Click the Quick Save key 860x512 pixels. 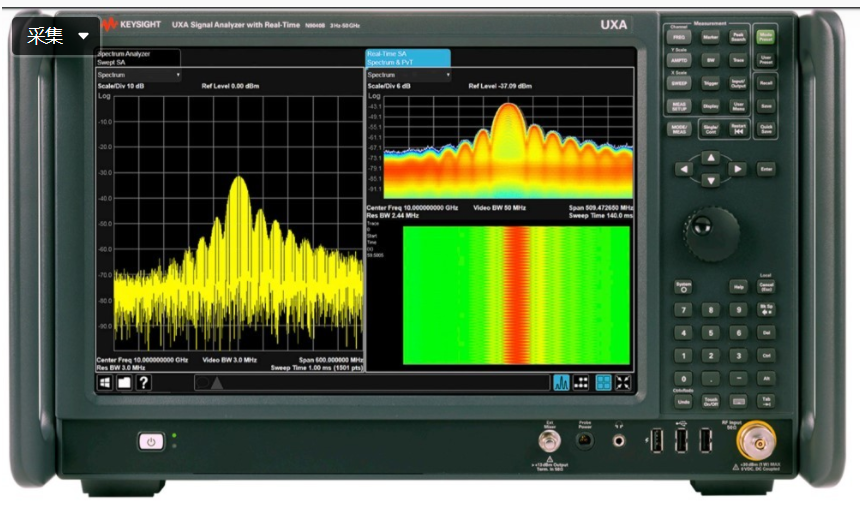tap(766, 129)
